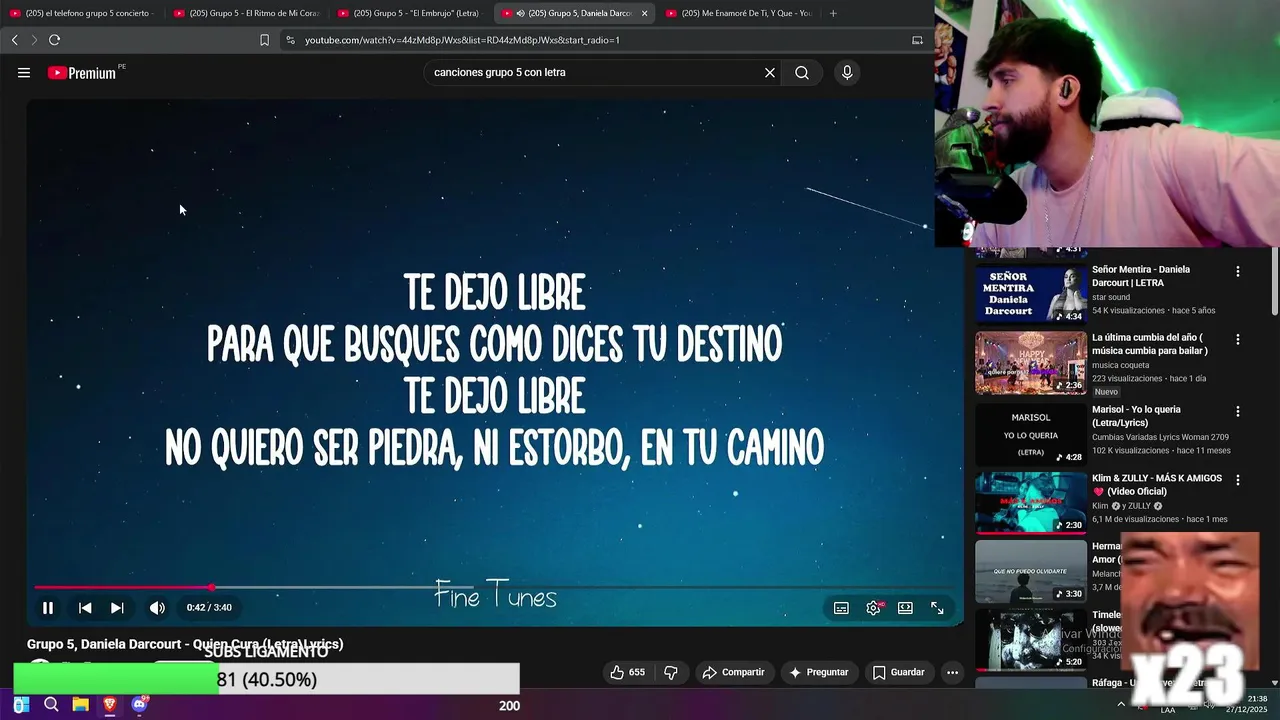Image resolution: width=1280 pixels, height=720 pixels.
Task: Open 'Marisol - Yo lo quería (Letra/Lyrics)' title
Action: [x=1136, y=416]
